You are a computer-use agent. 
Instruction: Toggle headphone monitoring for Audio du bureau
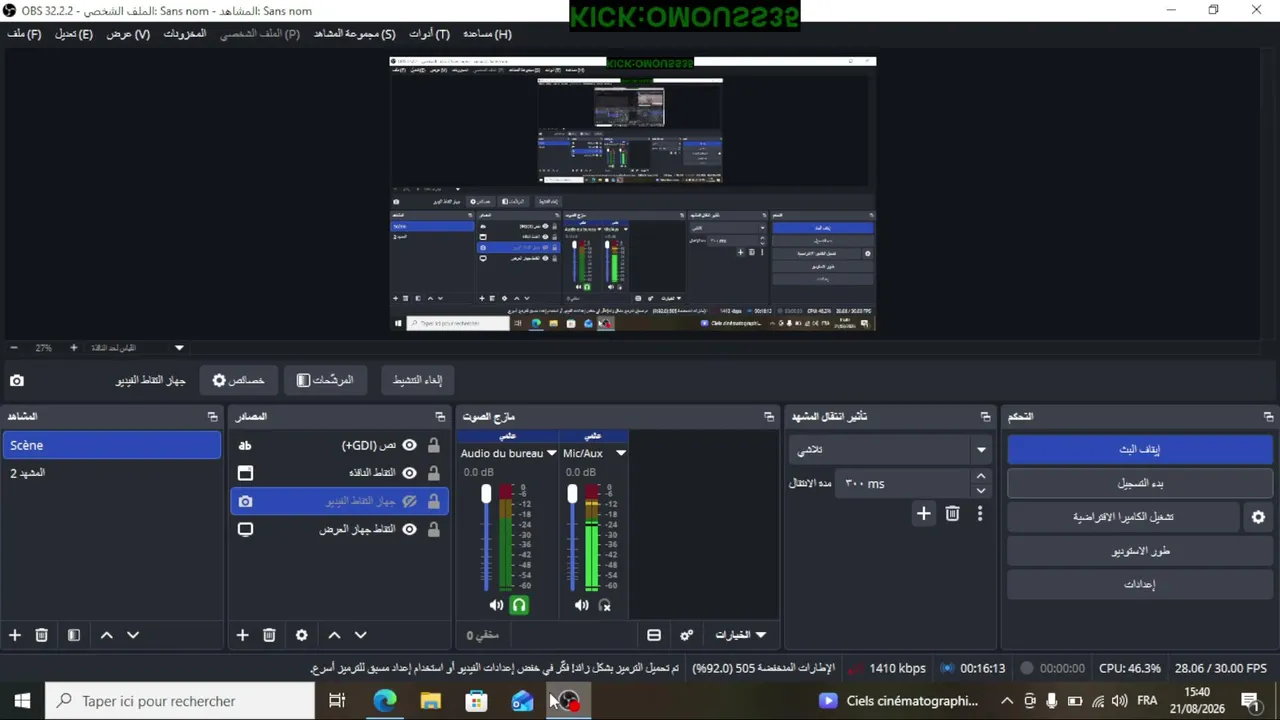[519, 605]
